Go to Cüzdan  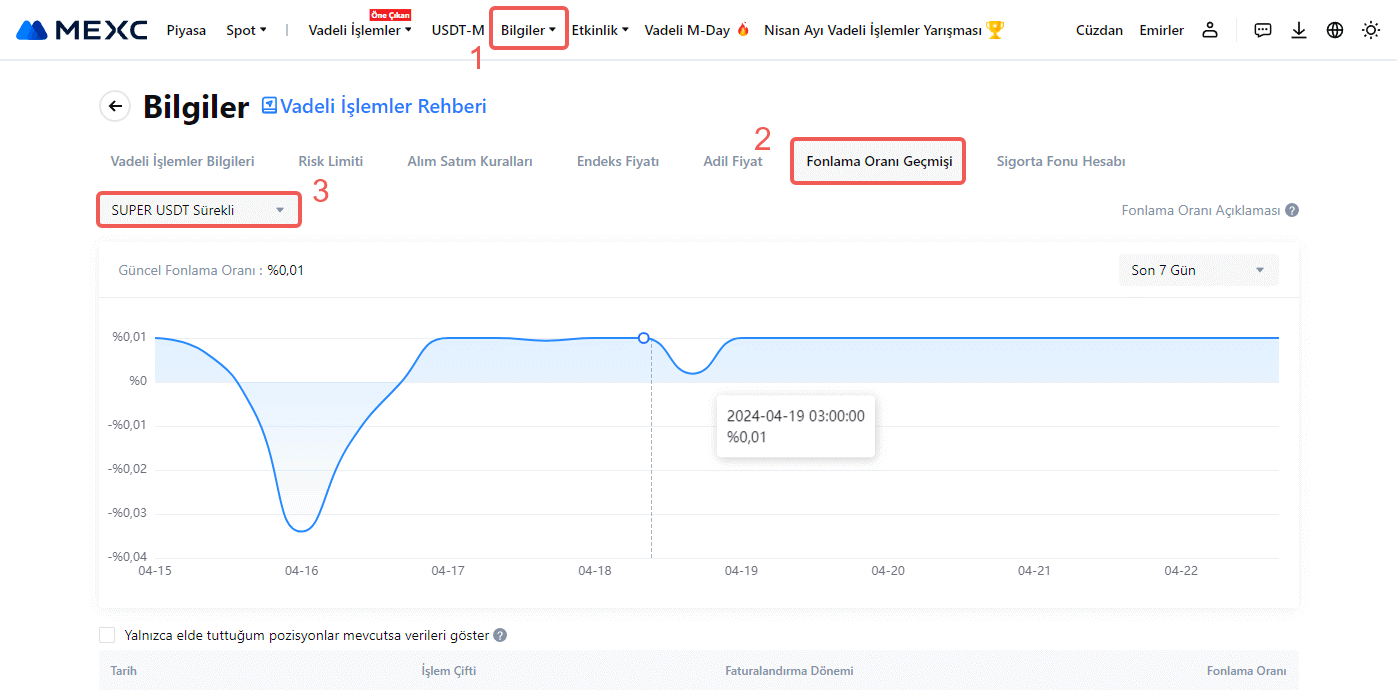pyautogui.click(x=1099, y=30)
